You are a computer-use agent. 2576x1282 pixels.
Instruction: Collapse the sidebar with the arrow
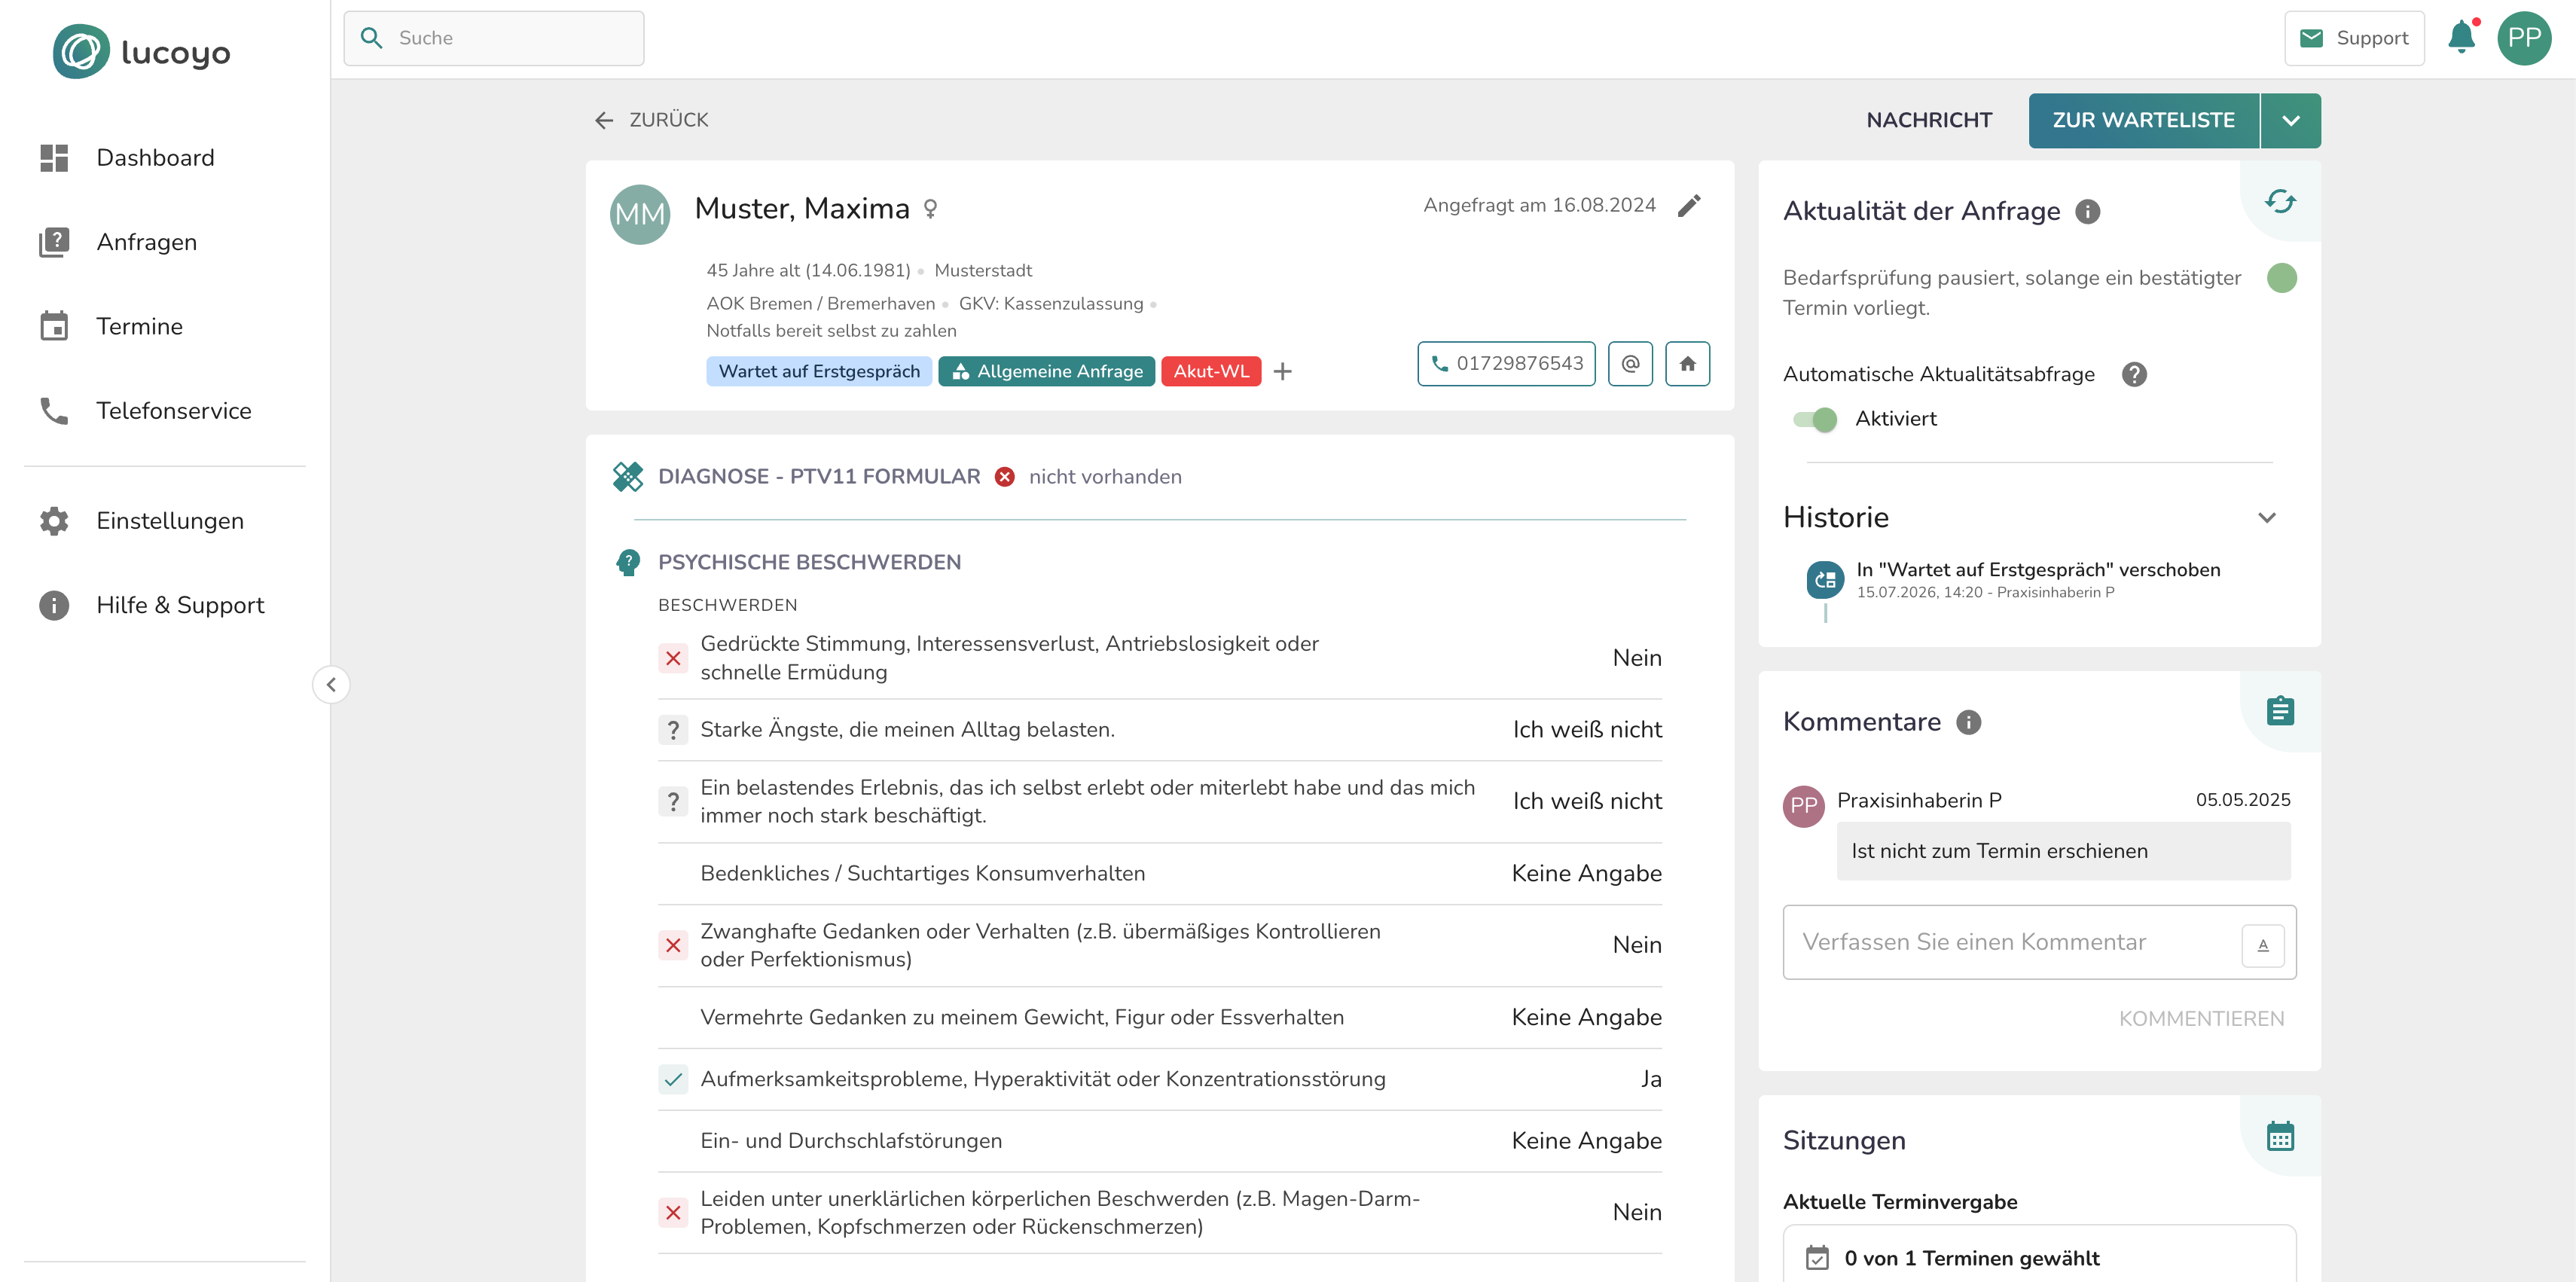(331, 685)
